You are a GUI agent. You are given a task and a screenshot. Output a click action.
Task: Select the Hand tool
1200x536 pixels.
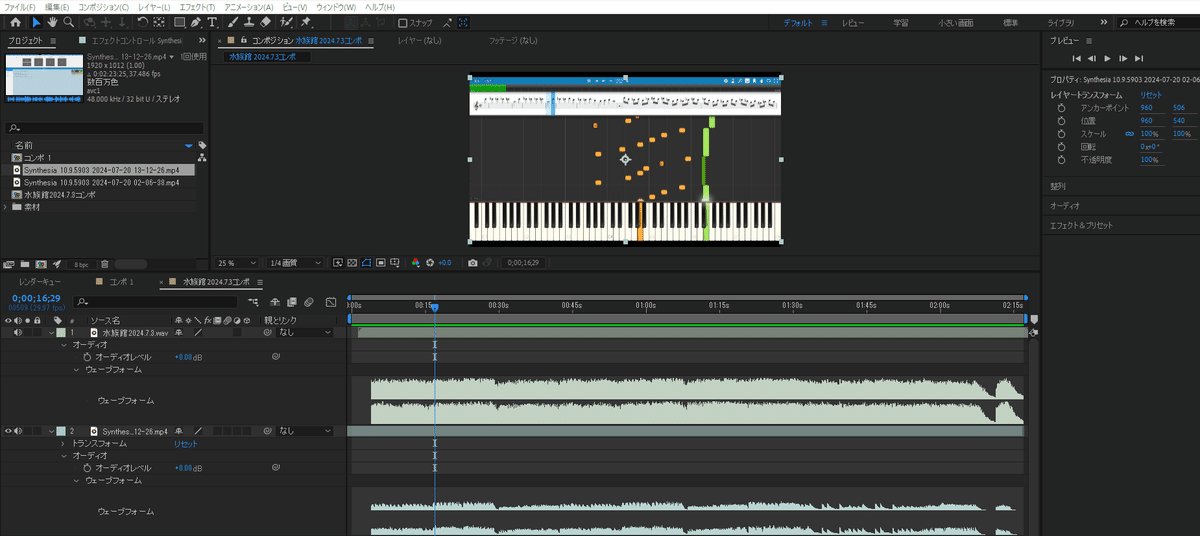pos(52,21)
